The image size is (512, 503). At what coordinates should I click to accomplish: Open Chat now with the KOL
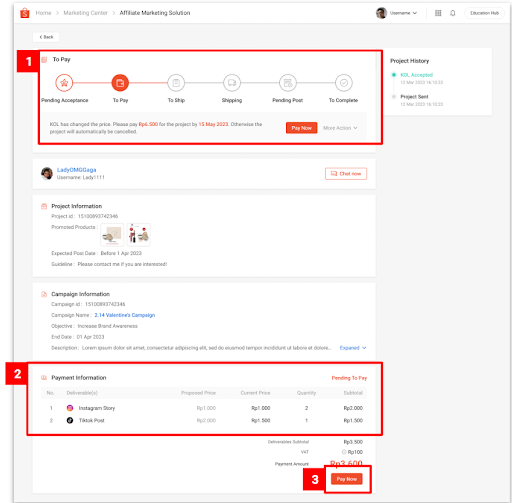[346, 174]
